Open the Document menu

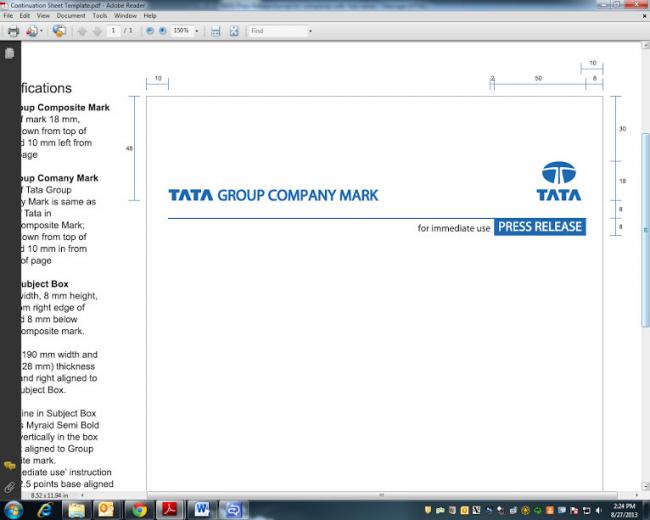point(71,16)
